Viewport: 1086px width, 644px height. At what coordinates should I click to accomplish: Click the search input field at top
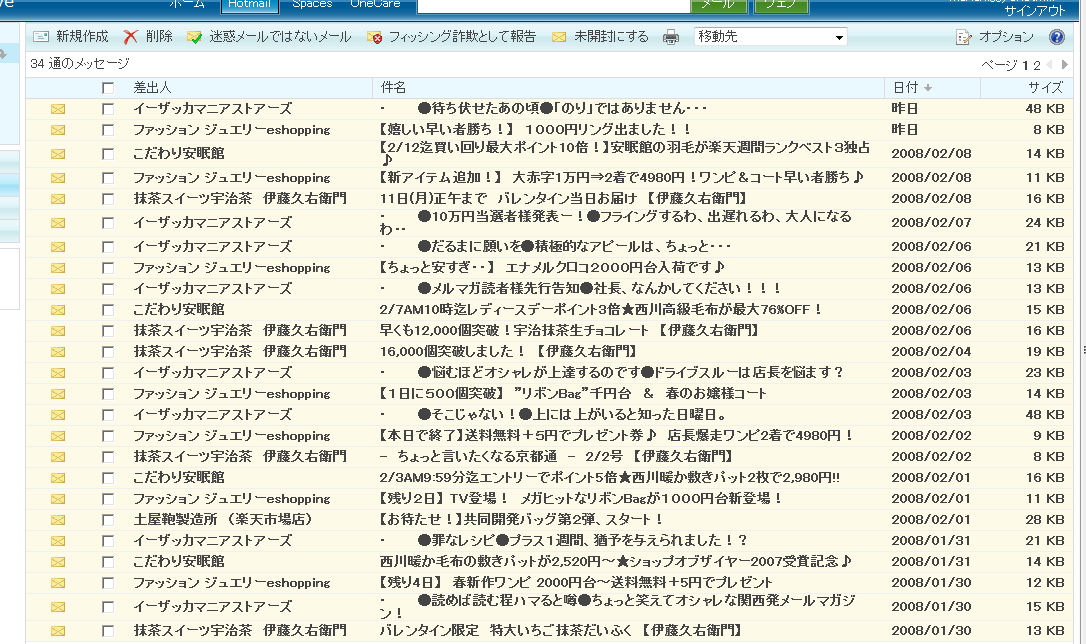(553, 5)
